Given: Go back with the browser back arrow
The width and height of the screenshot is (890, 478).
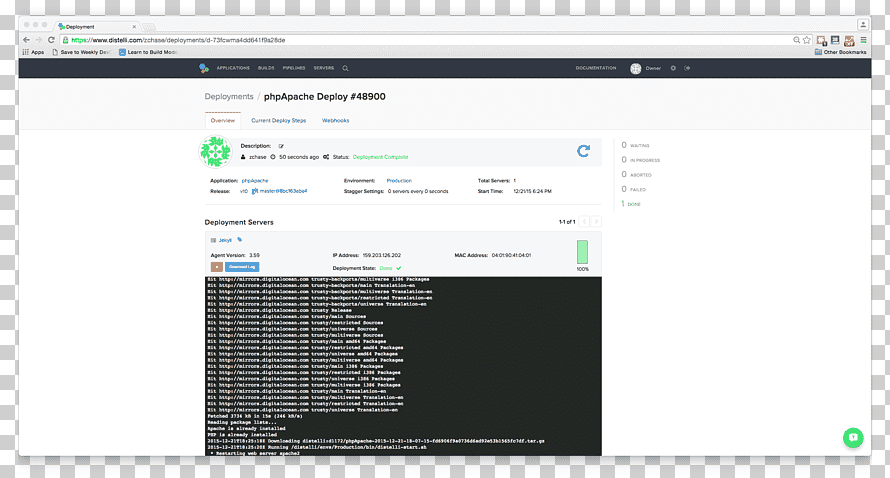Looking at the screenshot, I should tap(26, 40).
